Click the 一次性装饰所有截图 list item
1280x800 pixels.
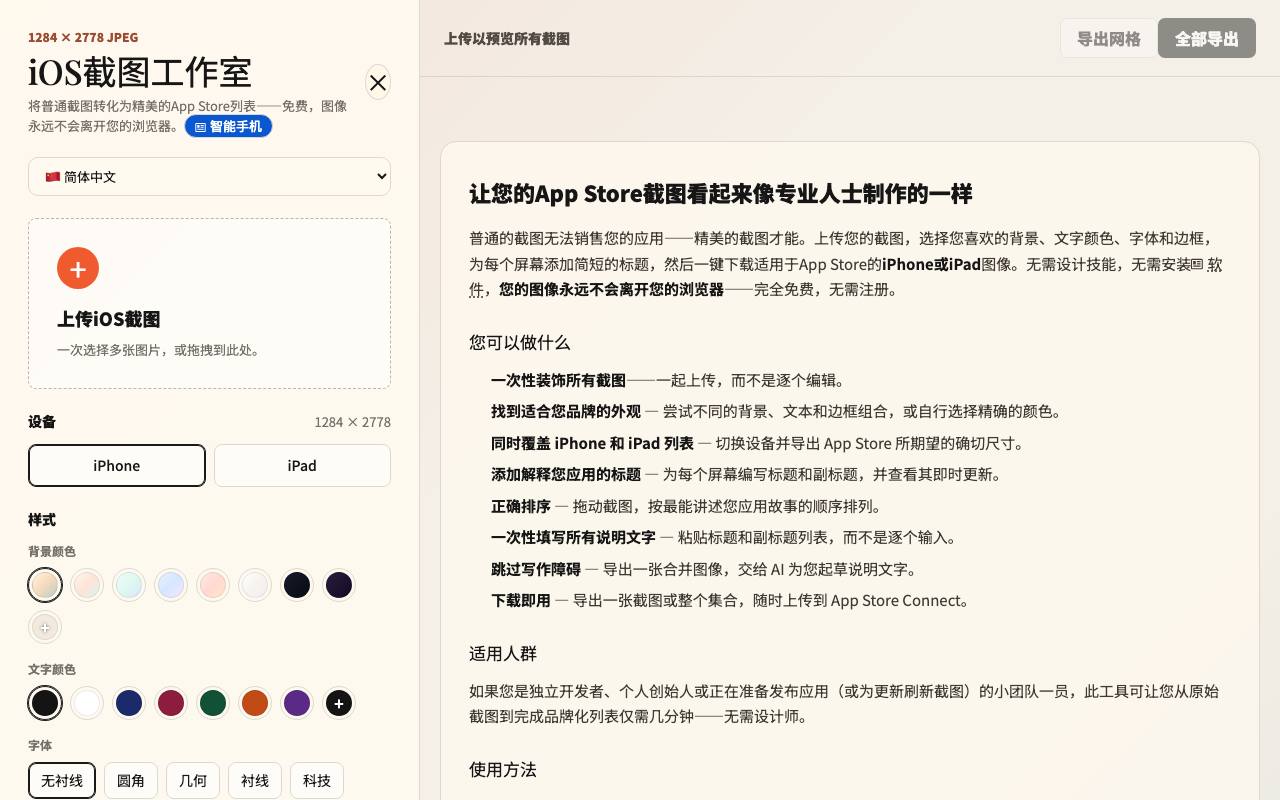(669, 380)
